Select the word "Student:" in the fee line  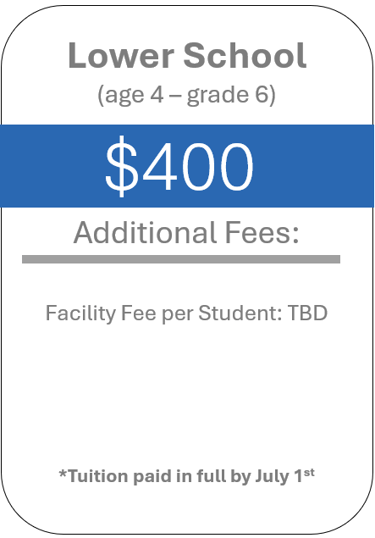240,313
